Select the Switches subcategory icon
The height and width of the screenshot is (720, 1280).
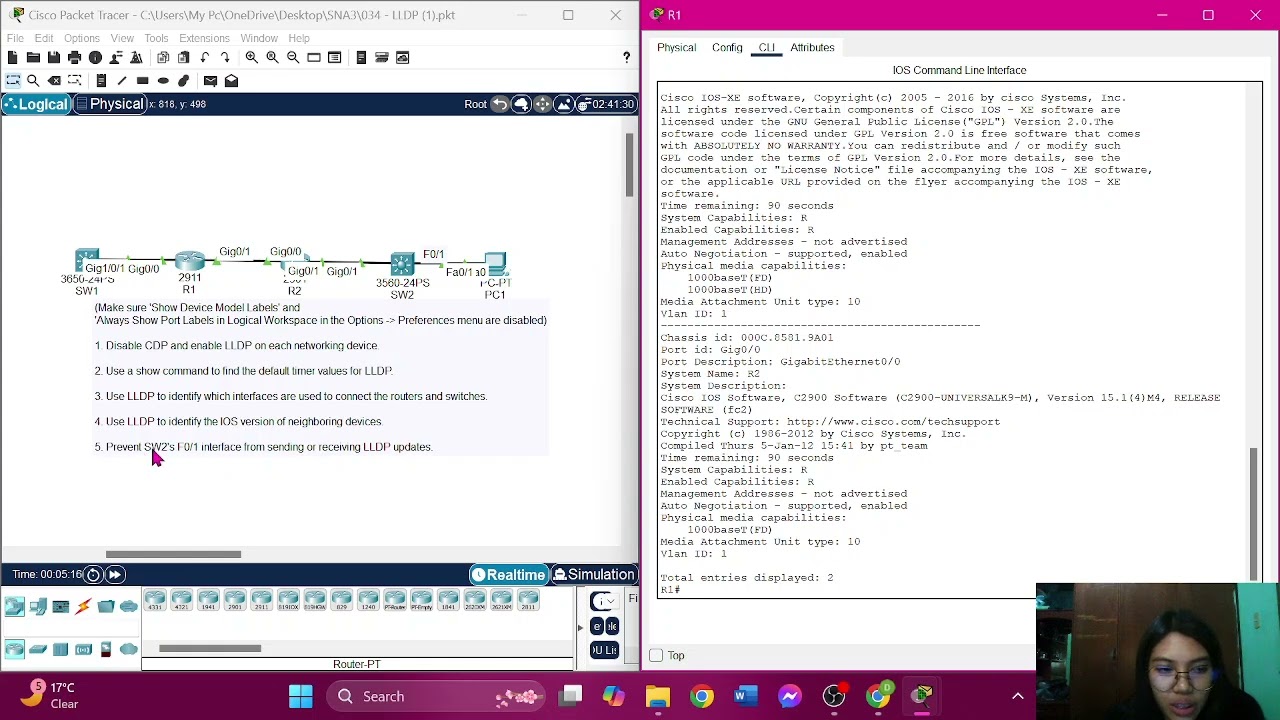click(38, 650)
